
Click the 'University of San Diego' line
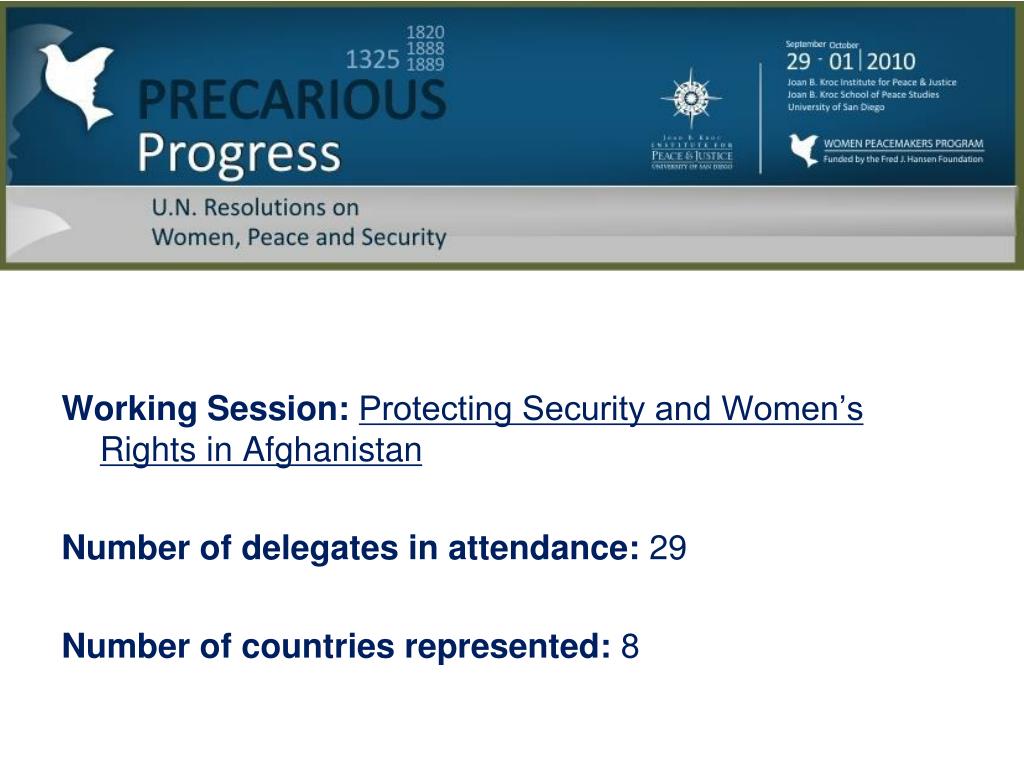tap(836, 107)
